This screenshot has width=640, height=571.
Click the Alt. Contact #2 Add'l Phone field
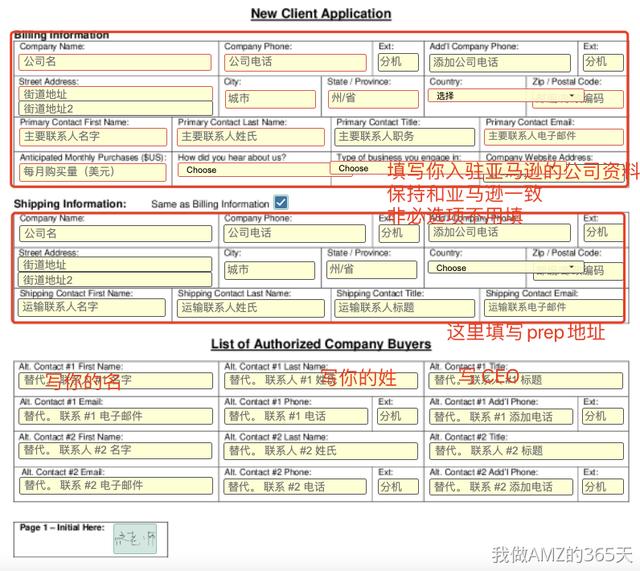[501, 487]
